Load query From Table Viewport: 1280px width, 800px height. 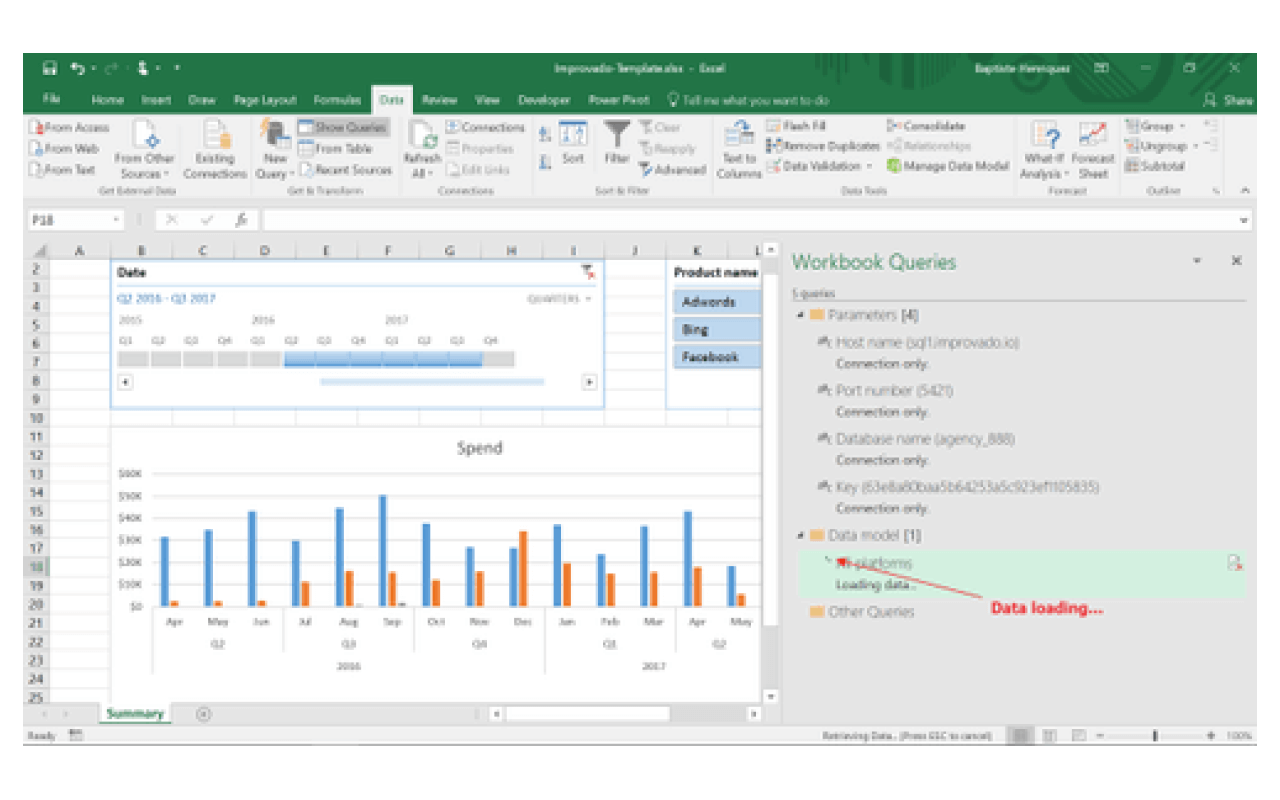[335, 149]
